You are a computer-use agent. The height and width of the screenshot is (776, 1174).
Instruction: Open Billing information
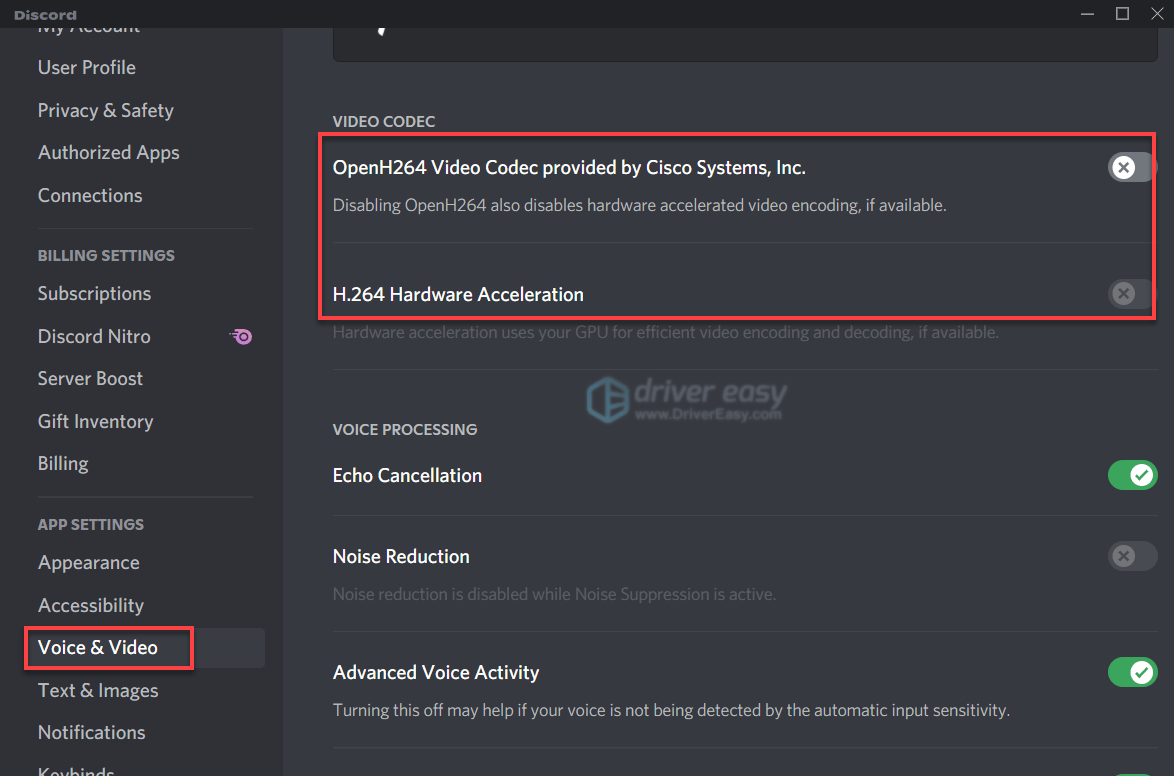point(62,463)
